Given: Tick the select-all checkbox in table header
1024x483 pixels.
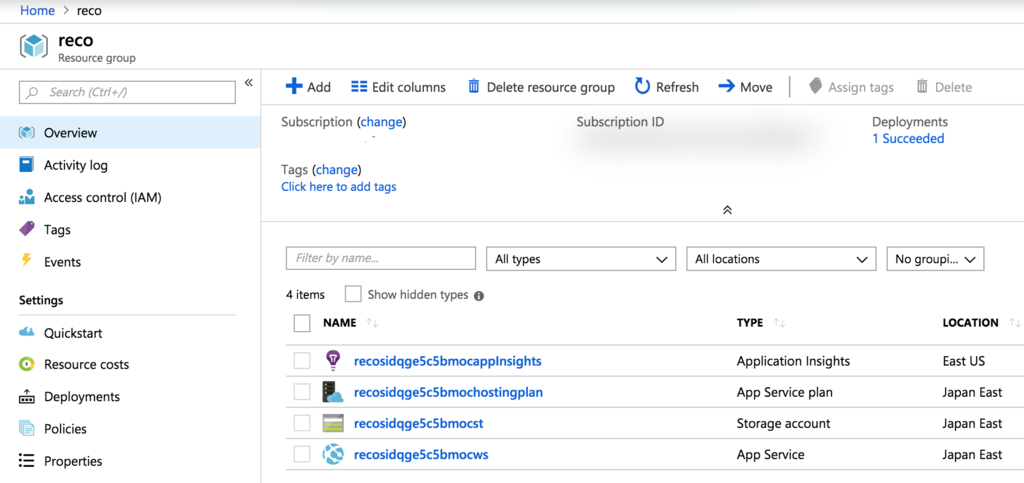Looking at the screenshot, I should (302, 323).
